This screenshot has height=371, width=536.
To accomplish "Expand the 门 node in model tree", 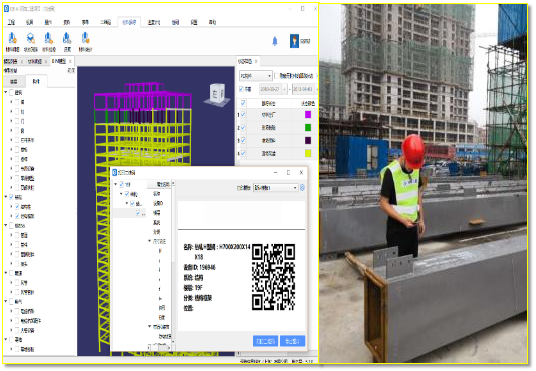I will [x=11, y=121].
